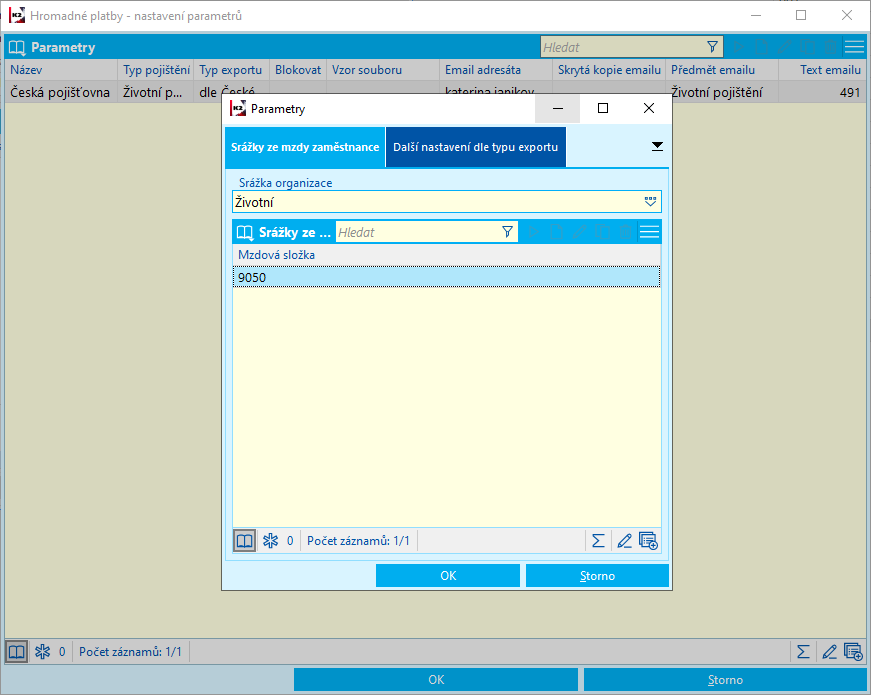Click copy record icon in Srážky ze toolbar

pyautogui.click(x=602, y=232)
